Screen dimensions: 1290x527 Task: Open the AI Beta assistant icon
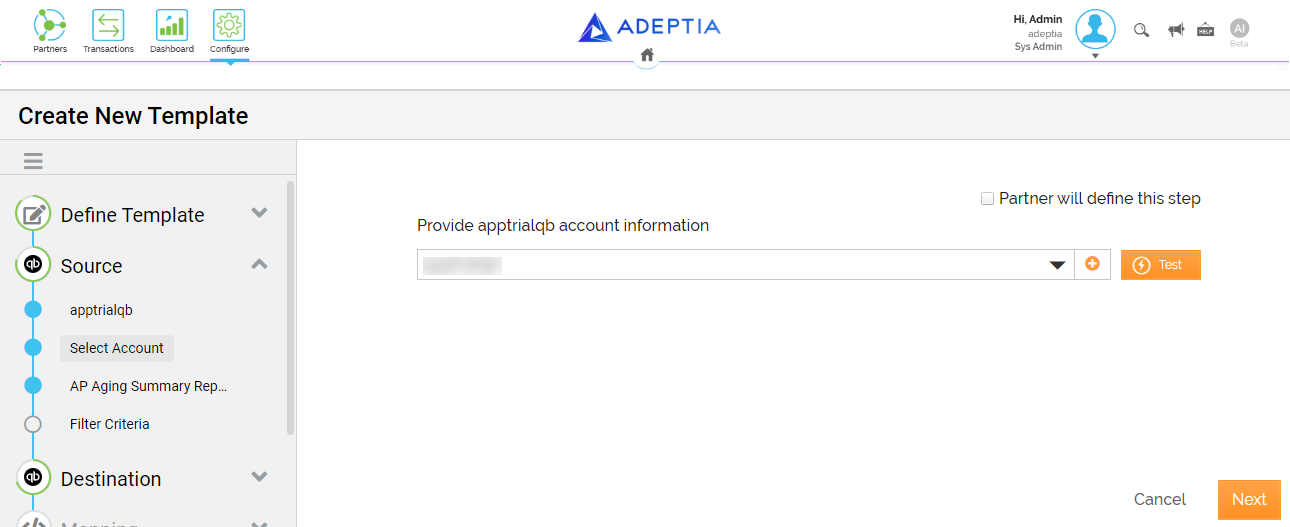(1239, 29)
